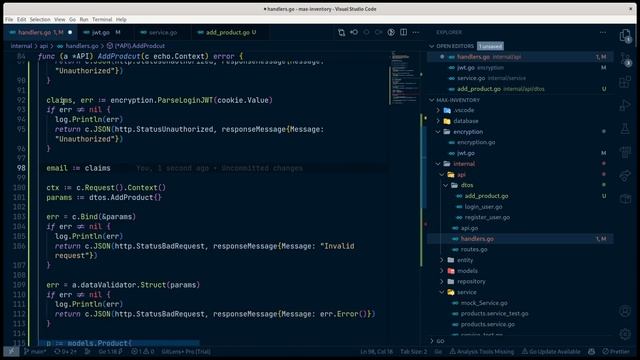Open the Run and Debug view icon
Image resolution: width=640 pixels, height=360 pixels.
pos(625,106)
